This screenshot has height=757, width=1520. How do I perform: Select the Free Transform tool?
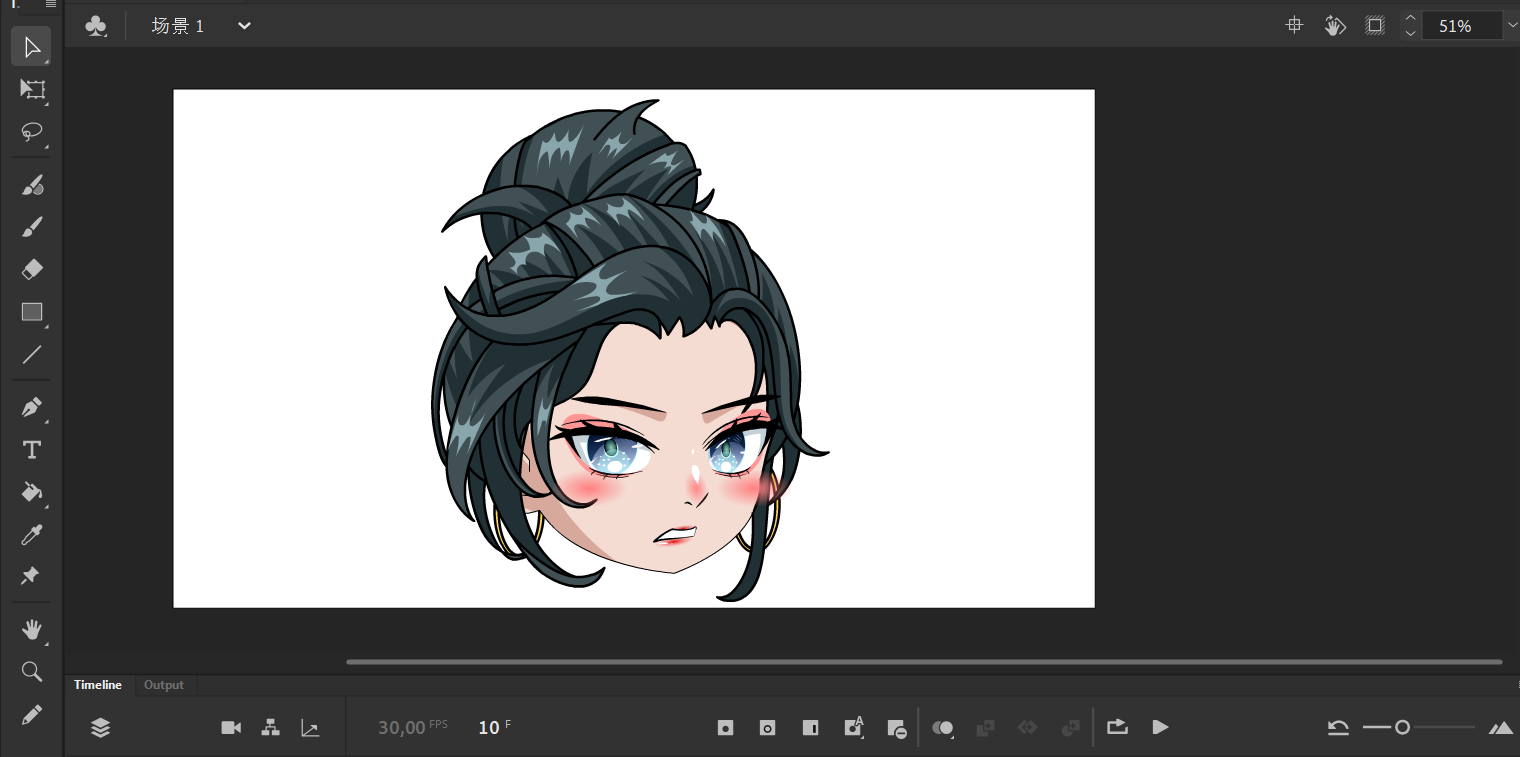tap(32, 89)
